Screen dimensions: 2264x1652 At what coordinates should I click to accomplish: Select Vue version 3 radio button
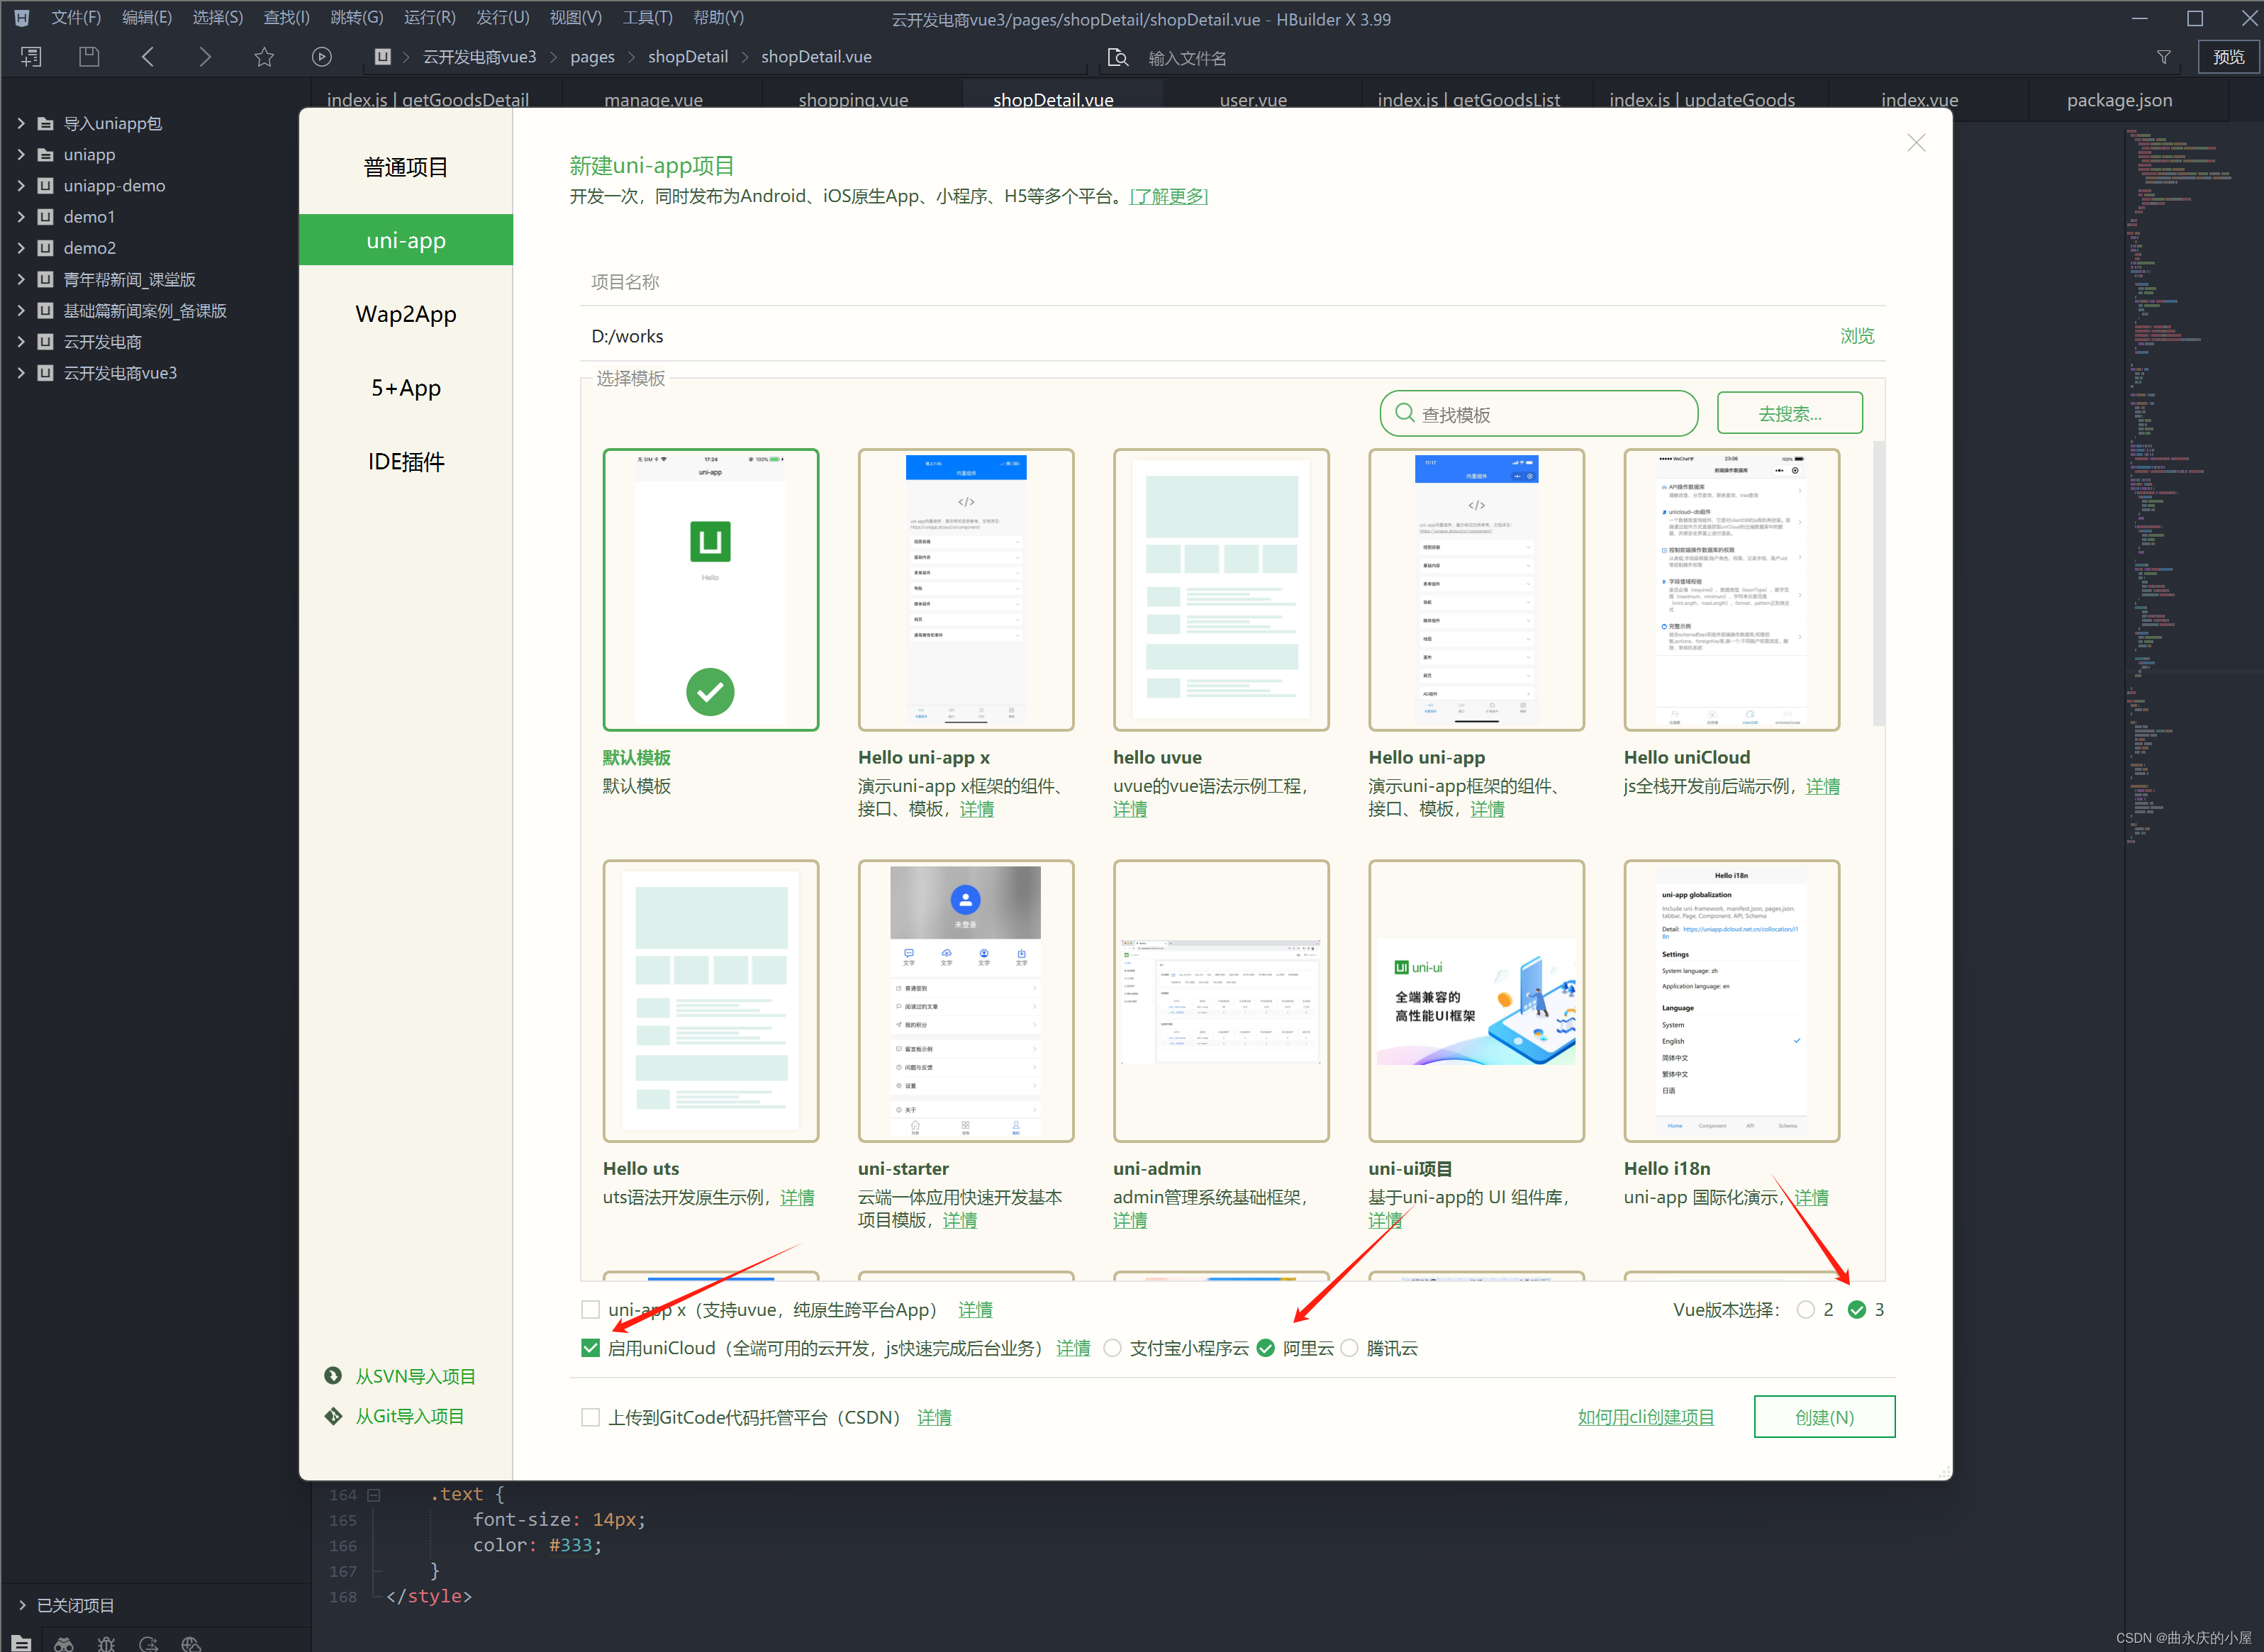(x=1857, y=1310)
